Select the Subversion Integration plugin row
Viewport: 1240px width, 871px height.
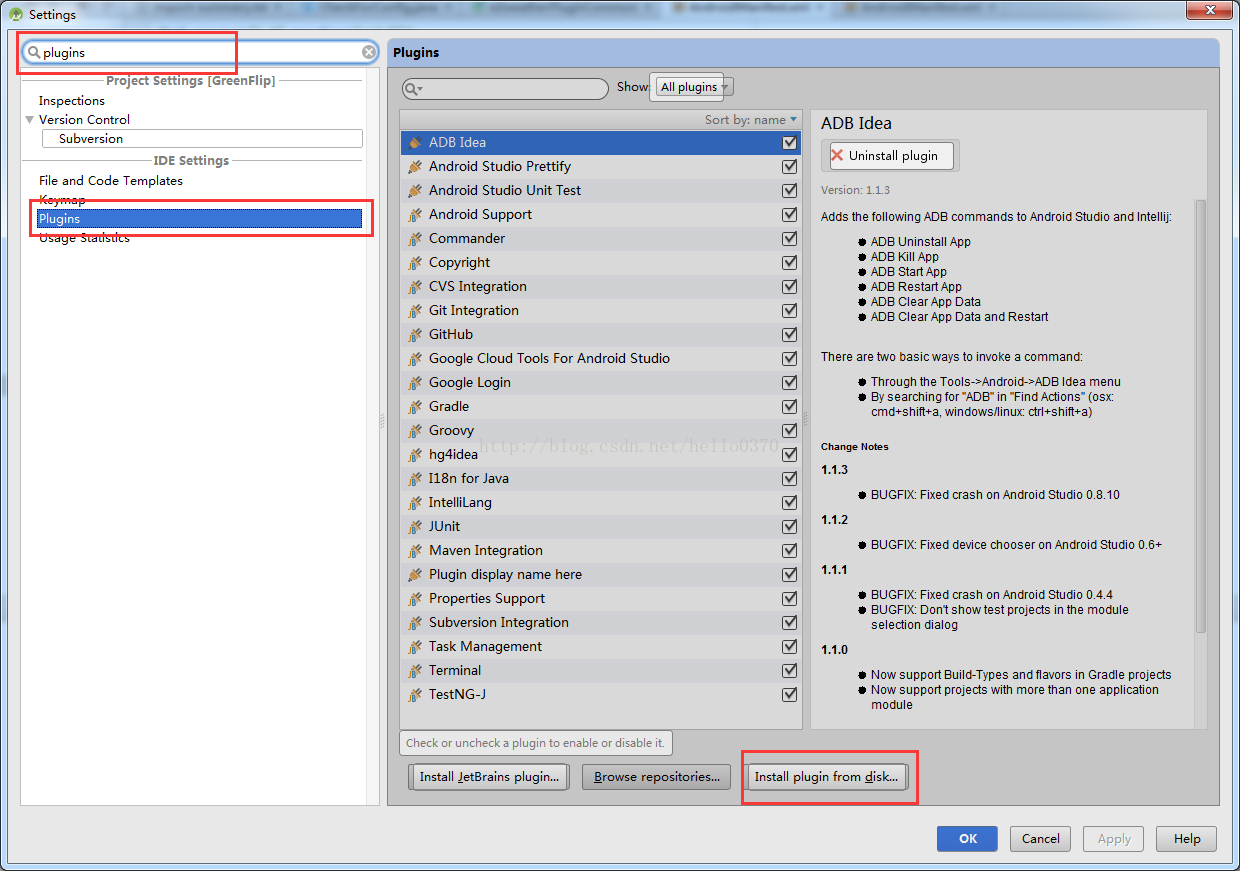(601, 622)
